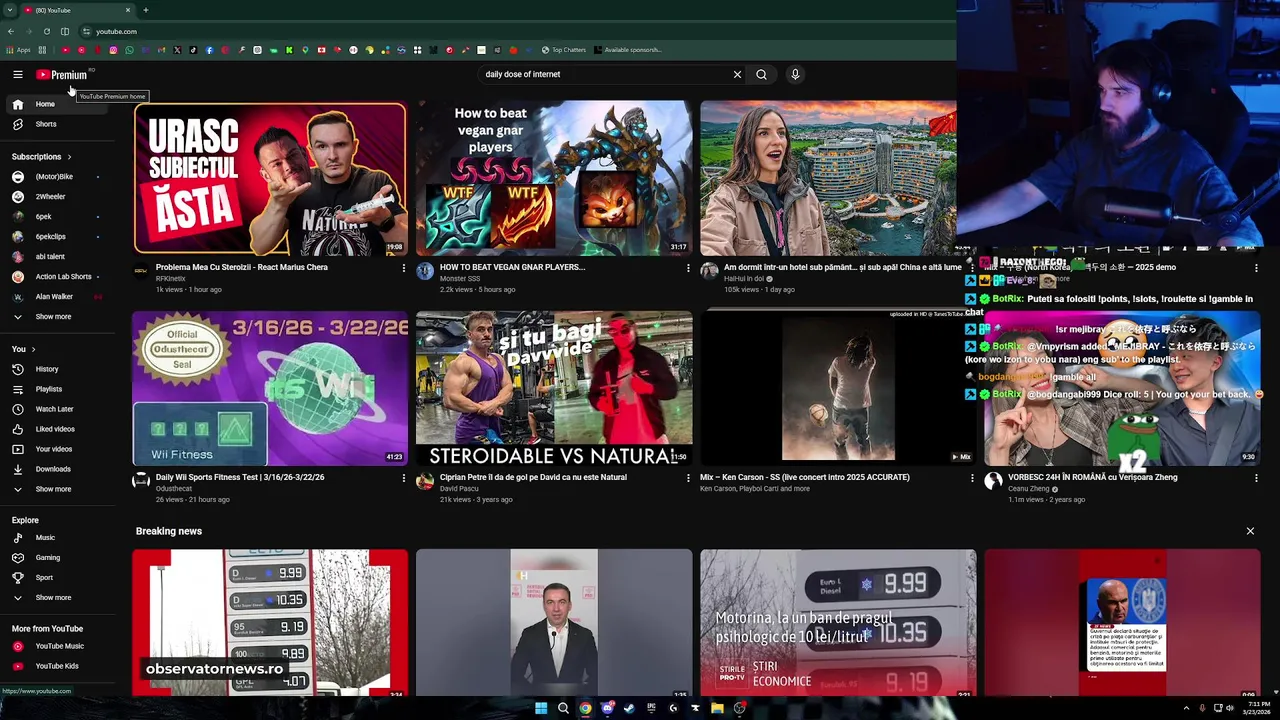Show hidden system tray icons
This screenshot has width=1280, height=720.
click(1187, 708)
